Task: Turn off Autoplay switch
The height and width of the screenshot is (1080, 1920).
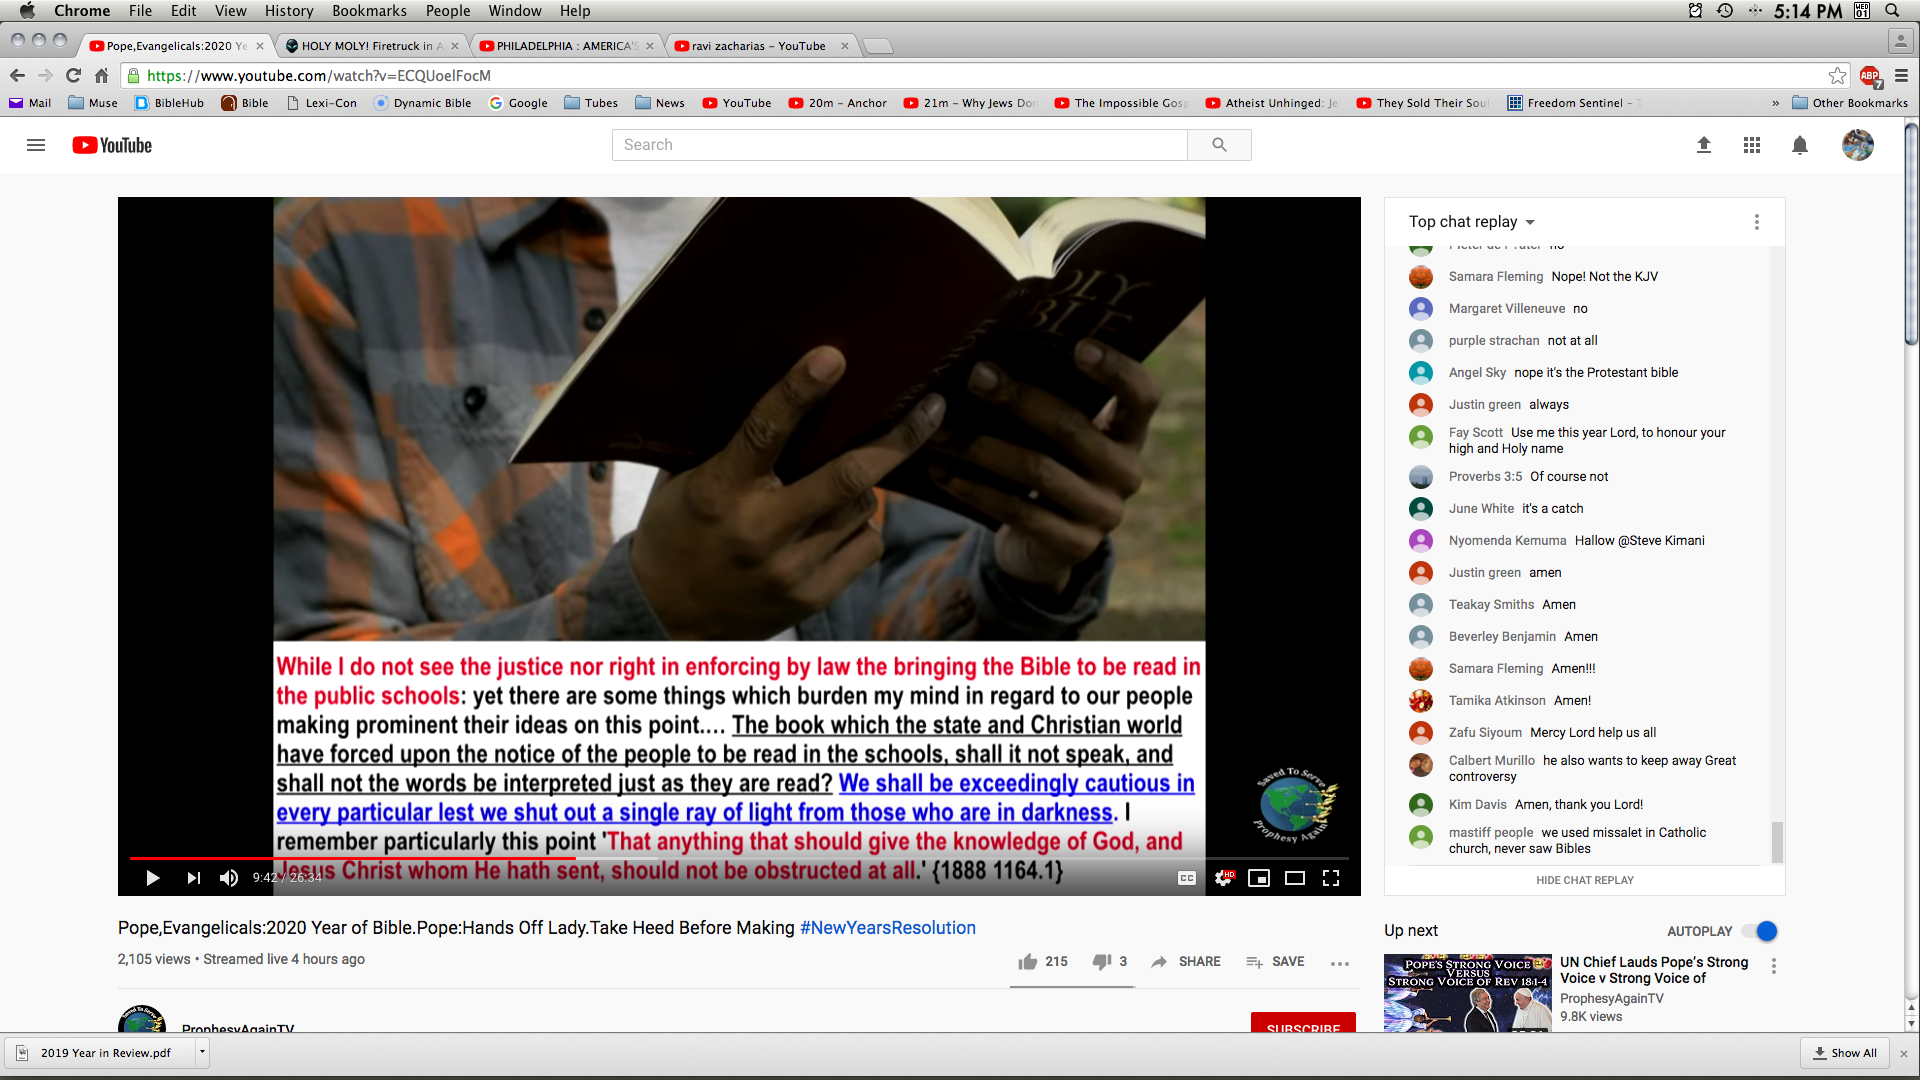Action: click(1762, 931)
